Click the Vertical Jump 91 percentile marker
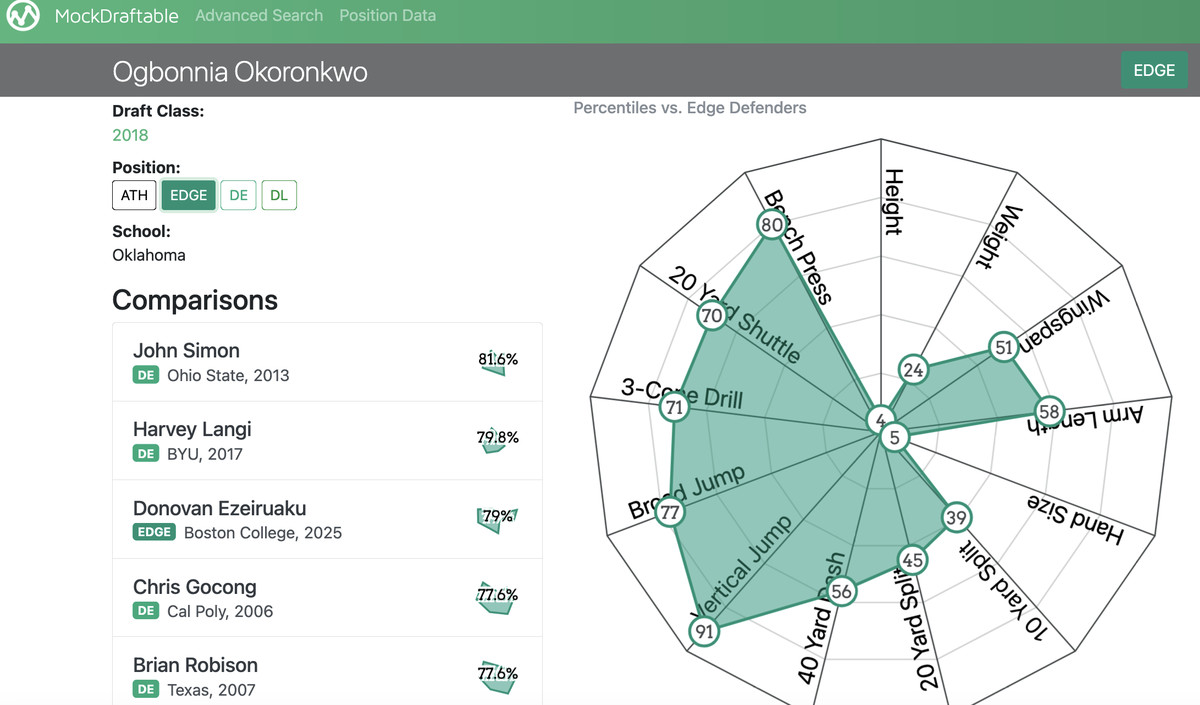 (x=704, y=631)
